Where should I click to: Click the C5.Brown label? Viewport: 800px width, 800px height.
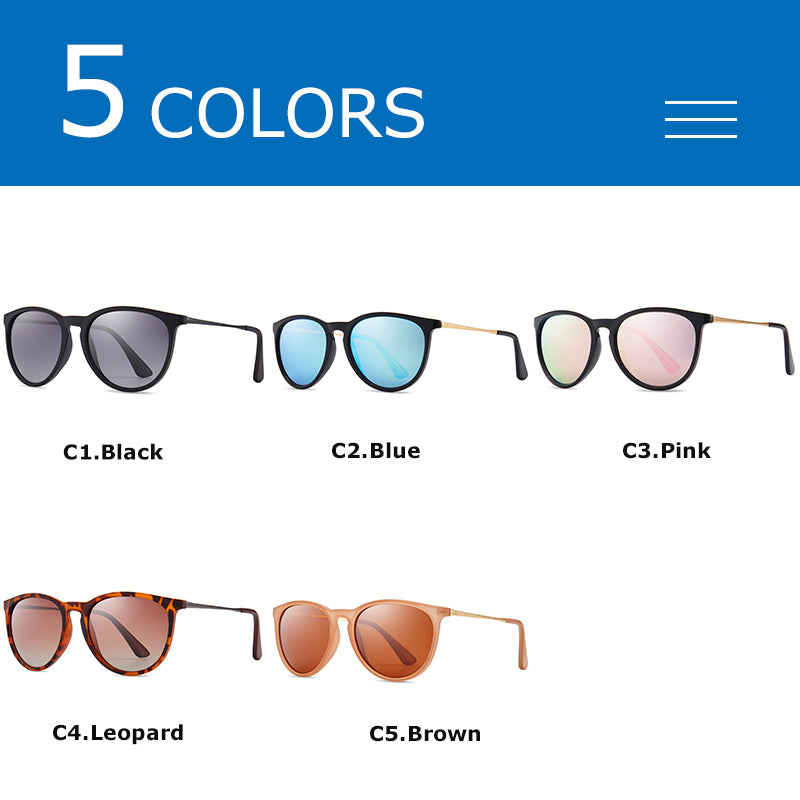click(x=425, y=734)
